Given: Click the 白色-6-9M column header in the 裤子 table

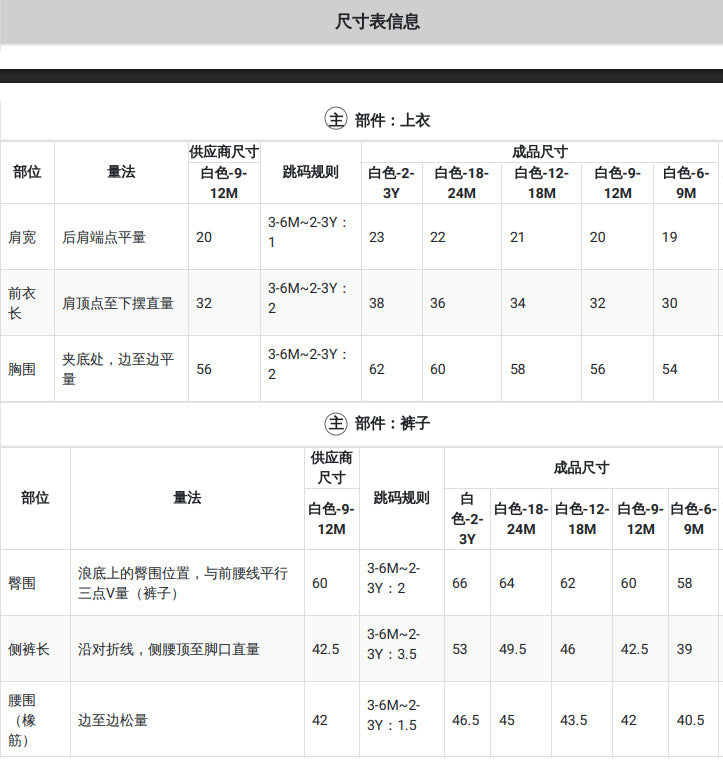Looking at the screenshot, I should pos(693,519).
